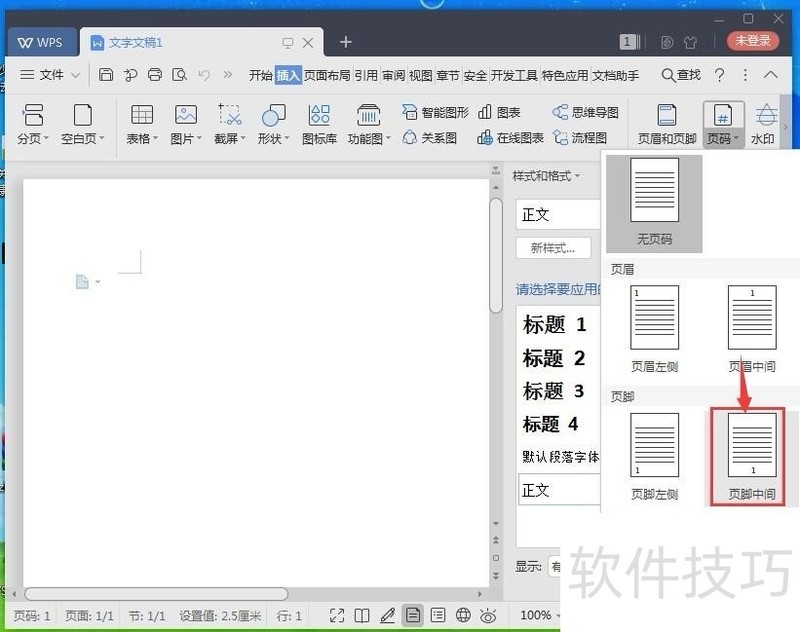Select the Screenshot (截屏) tool
The image size is (800, 632).
pyautogui.click(x=230, y=124)
